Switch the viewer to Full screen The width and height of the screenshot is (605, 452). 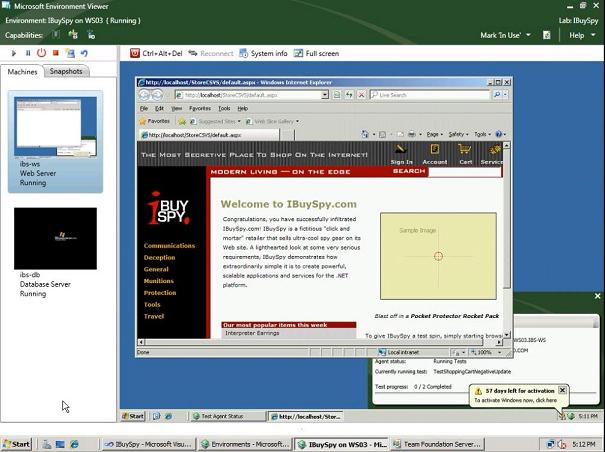(x=316, y=53)
